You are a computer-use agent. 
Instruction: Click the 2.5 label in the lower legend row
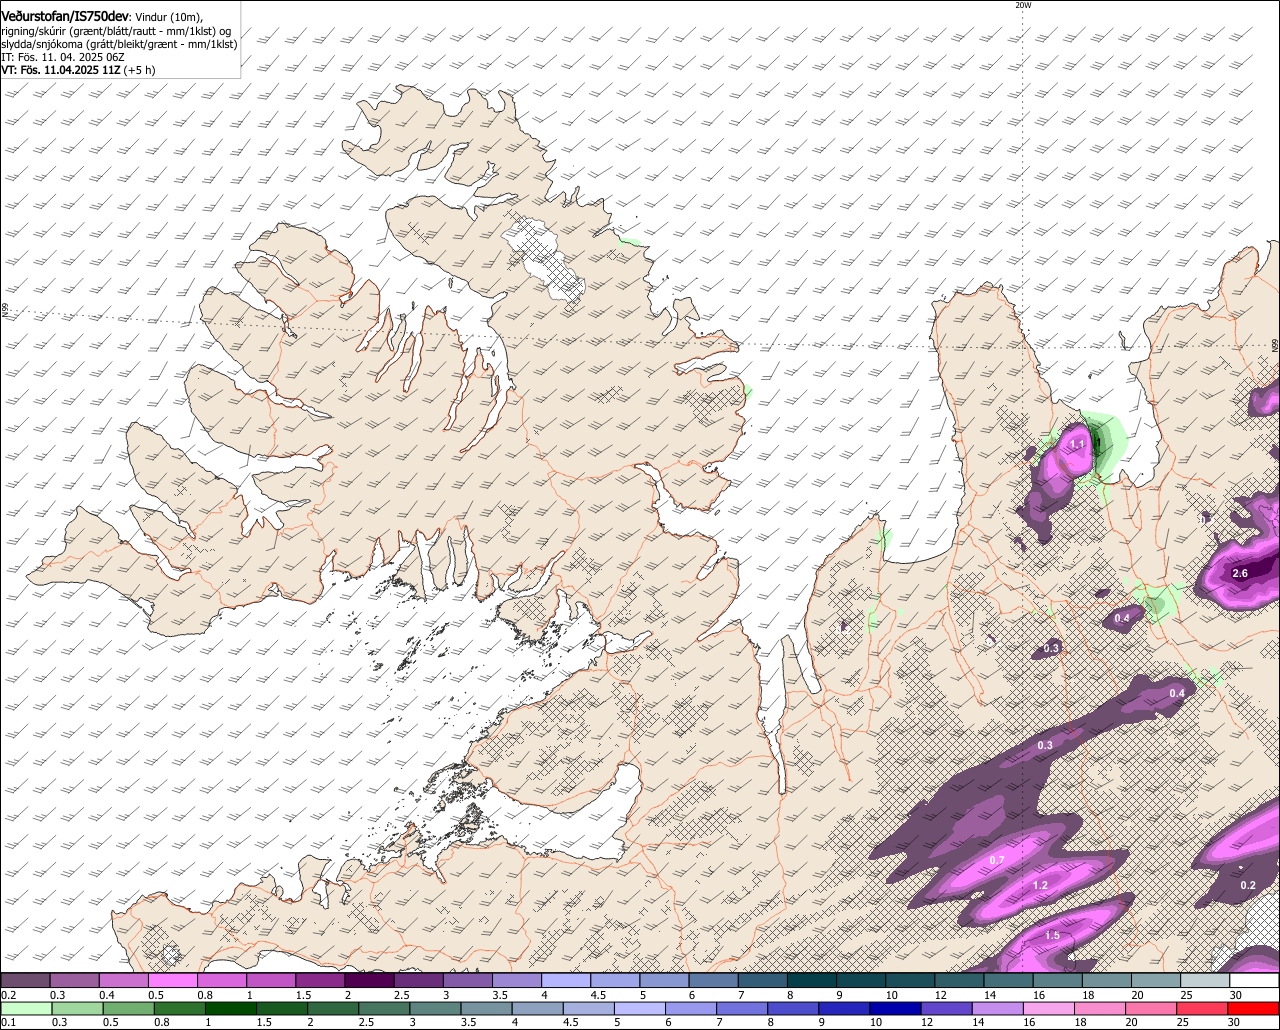366,1023
